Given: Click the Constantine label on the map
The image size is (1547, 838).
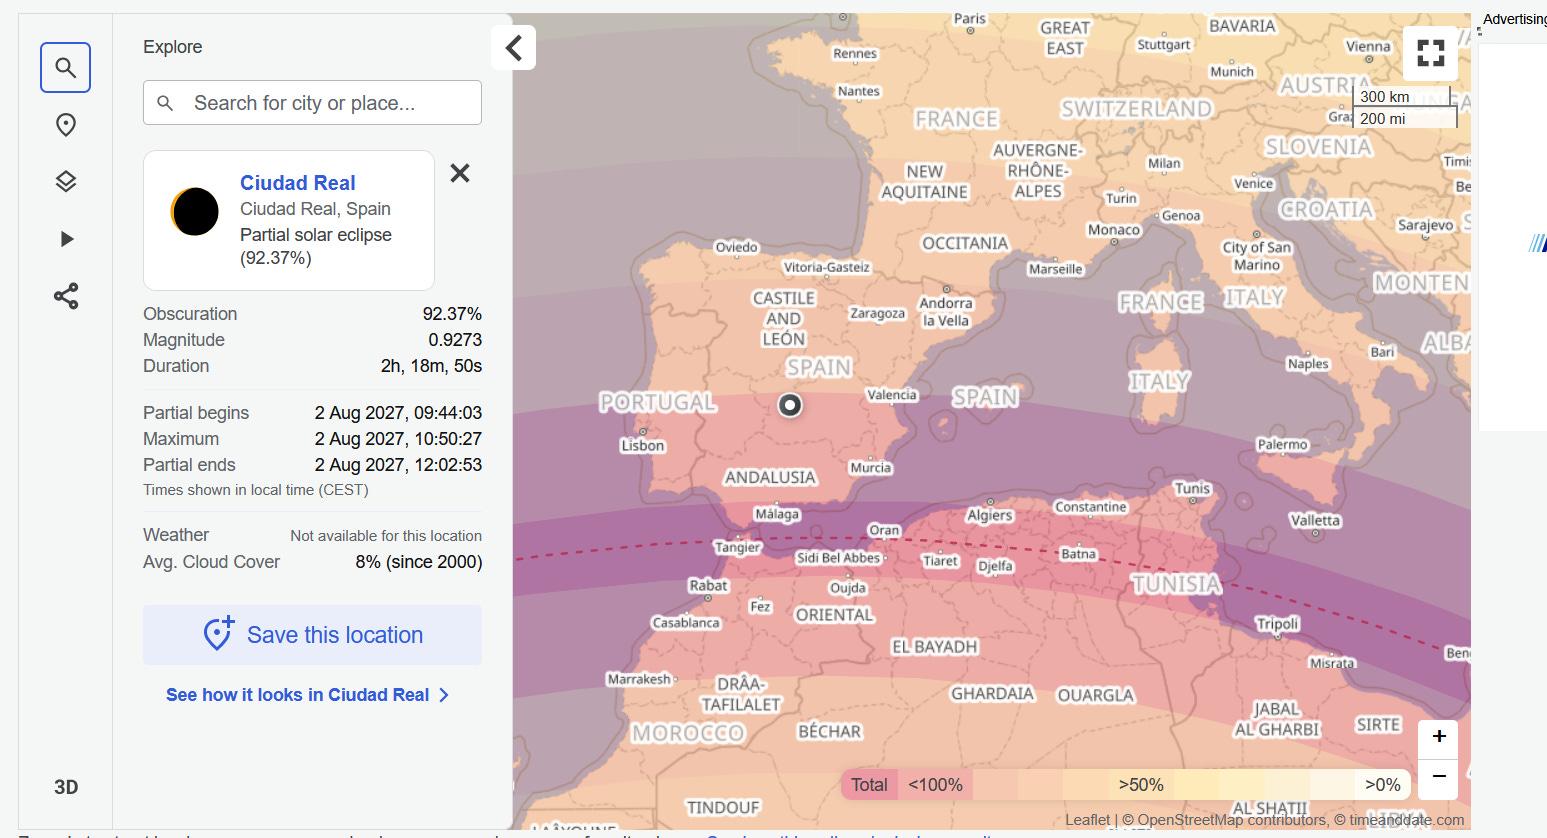Looking at the screenshot, I should pos(1091,507).
